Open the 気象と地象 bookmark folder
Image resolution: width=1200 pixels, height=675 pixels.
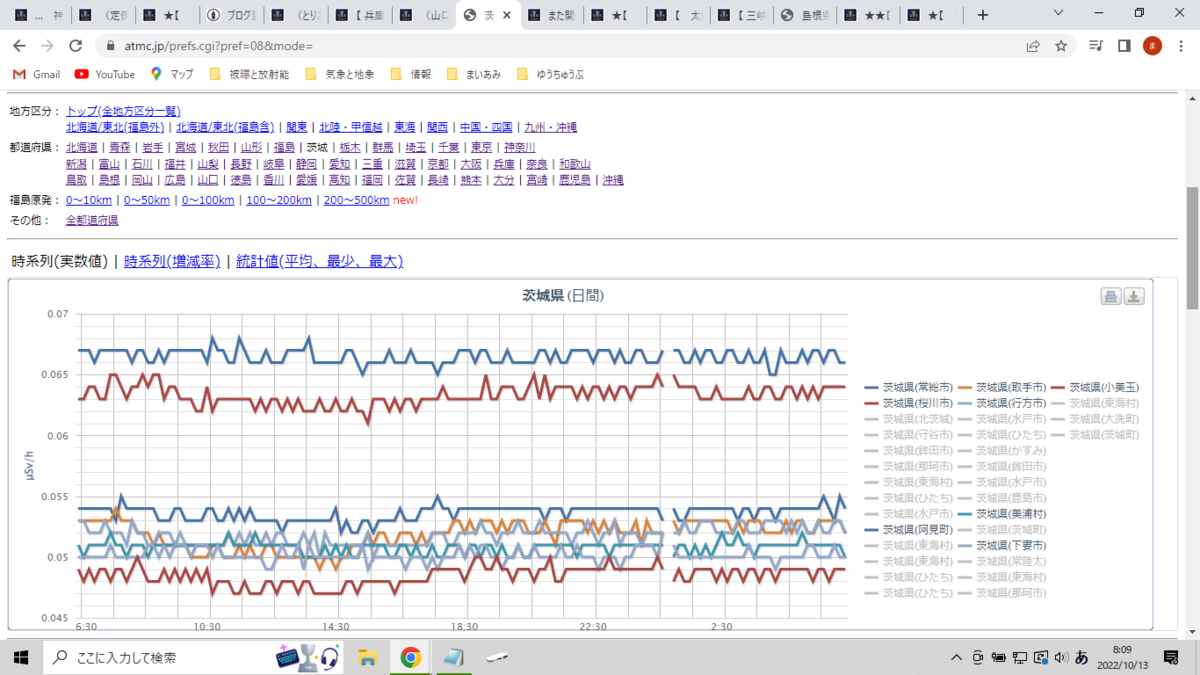[340, 74]
